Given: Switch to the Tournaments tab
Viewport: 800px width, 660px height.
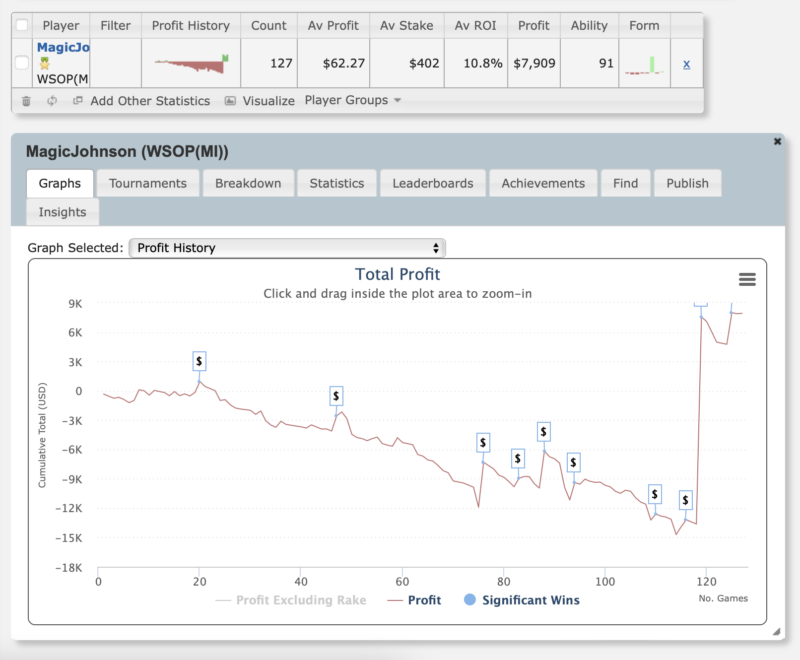Looking at the screenshot, I should [148, 183].
